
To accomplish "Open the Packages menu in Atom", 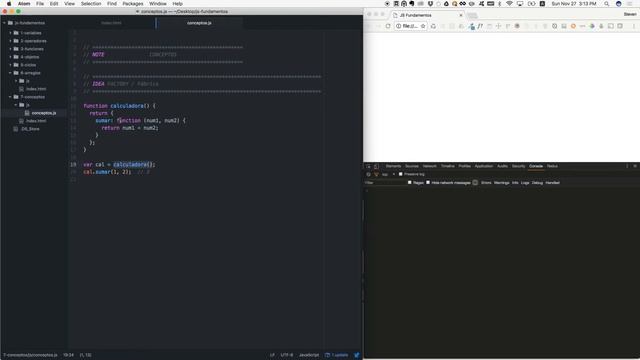I will click(x=133, y=4).
